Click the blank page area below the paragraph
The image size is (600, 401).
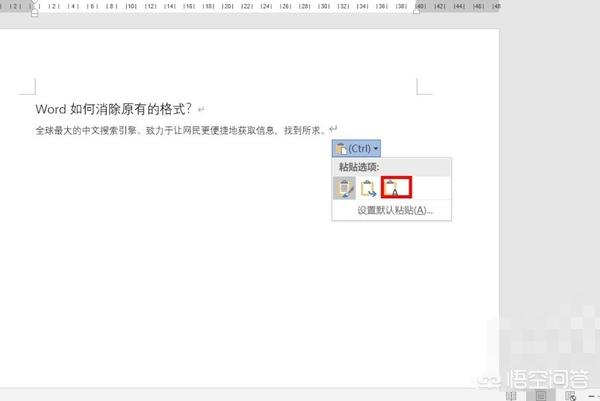[x=200, y=280]
